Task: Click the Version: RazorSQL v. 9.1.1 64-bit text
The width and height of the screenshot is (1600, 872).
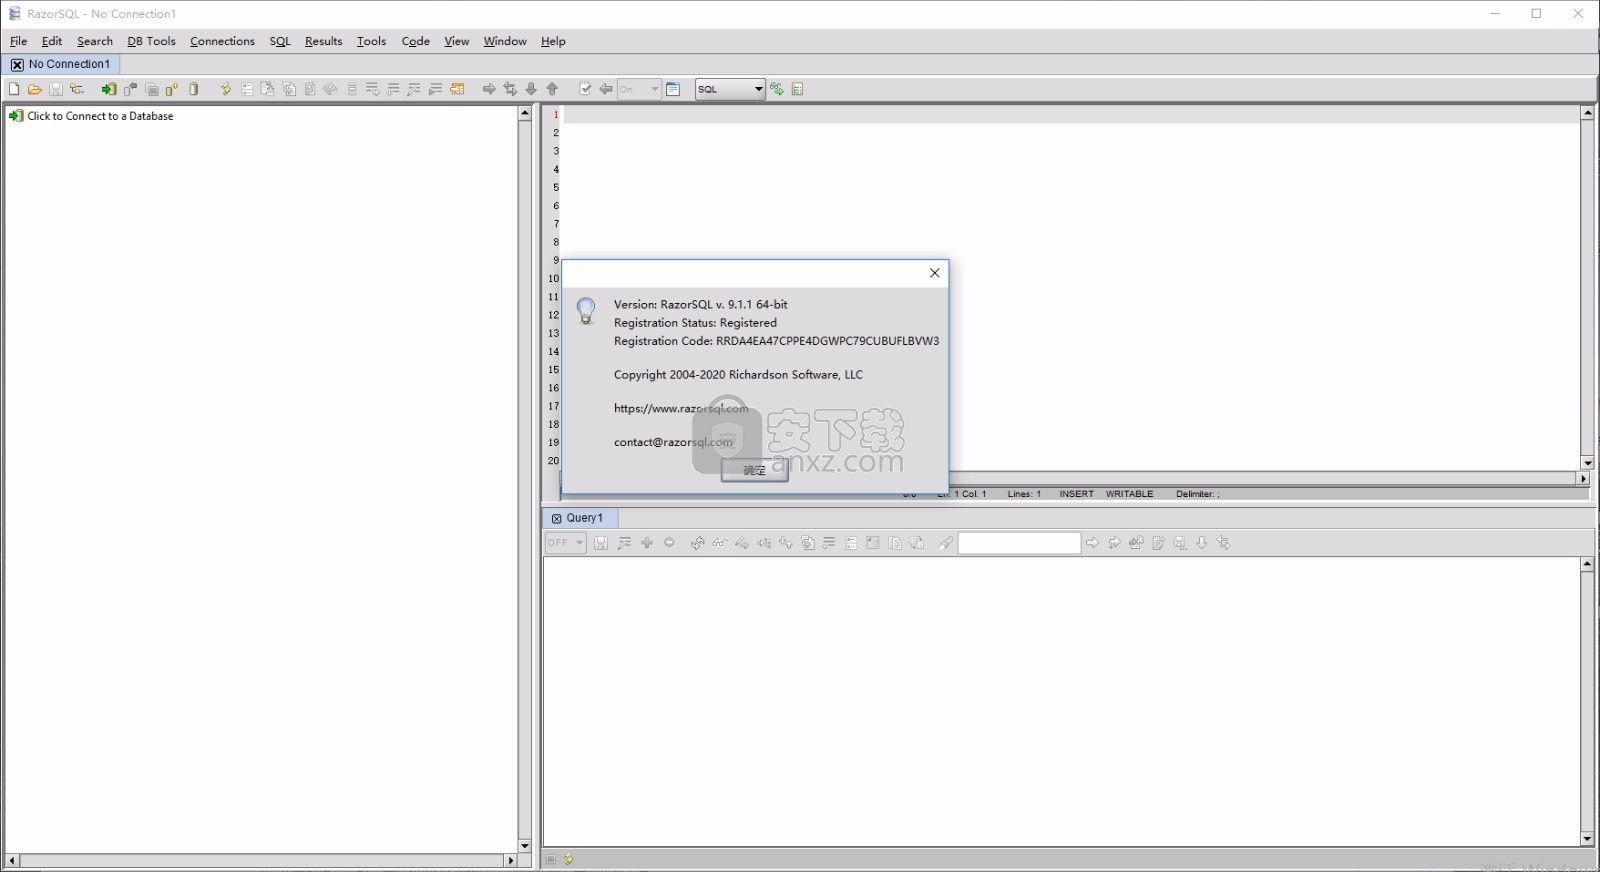Action: (x=701, y=304)
